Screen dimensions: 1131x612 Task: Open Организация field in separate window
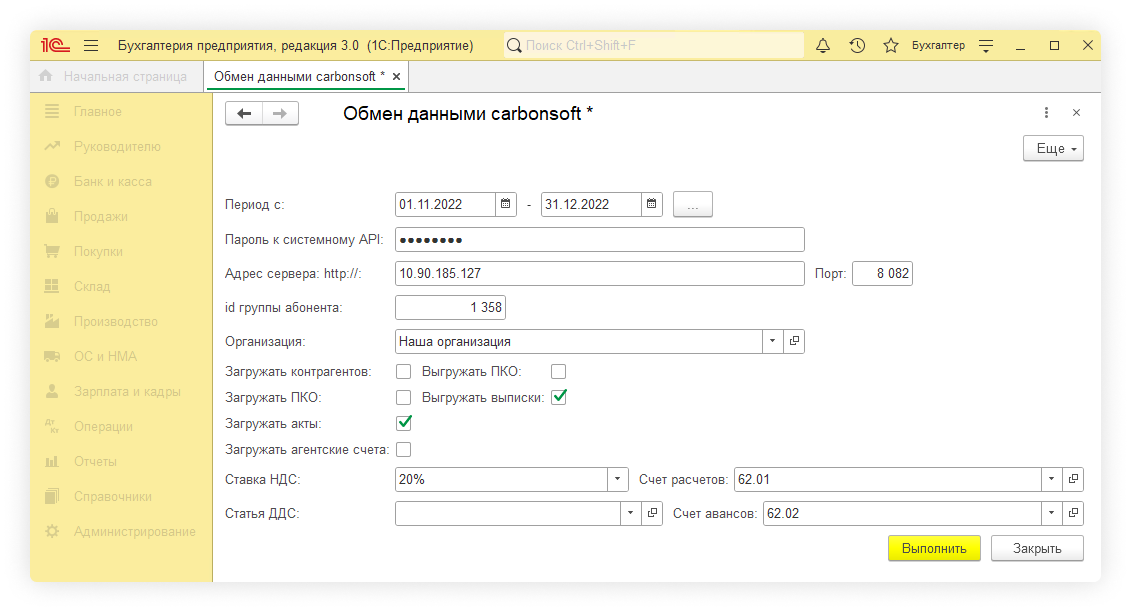pos(794,342)
